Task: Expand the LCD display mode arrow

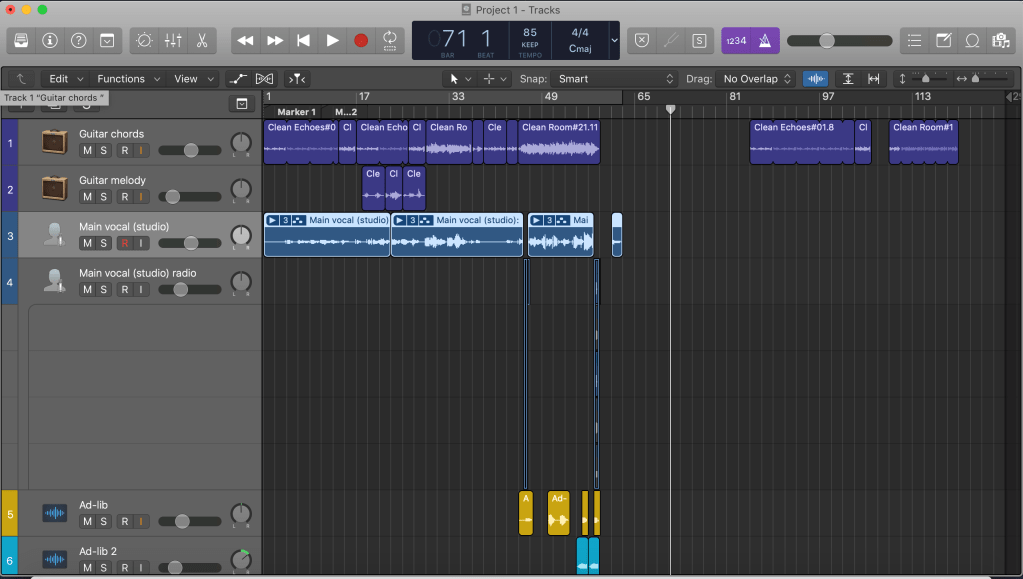Action: coord(614,40)
